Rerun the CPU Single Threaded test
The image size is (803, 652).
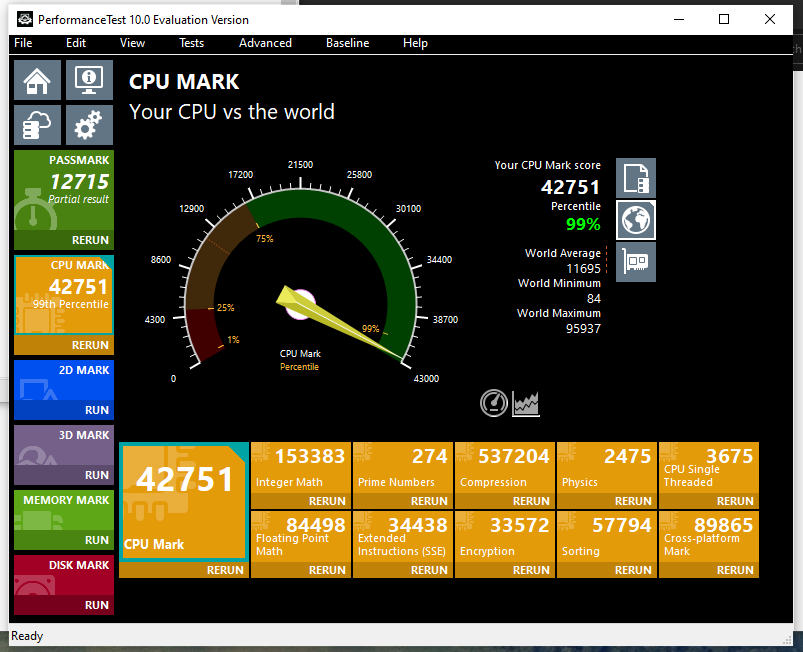click(709, 501)
